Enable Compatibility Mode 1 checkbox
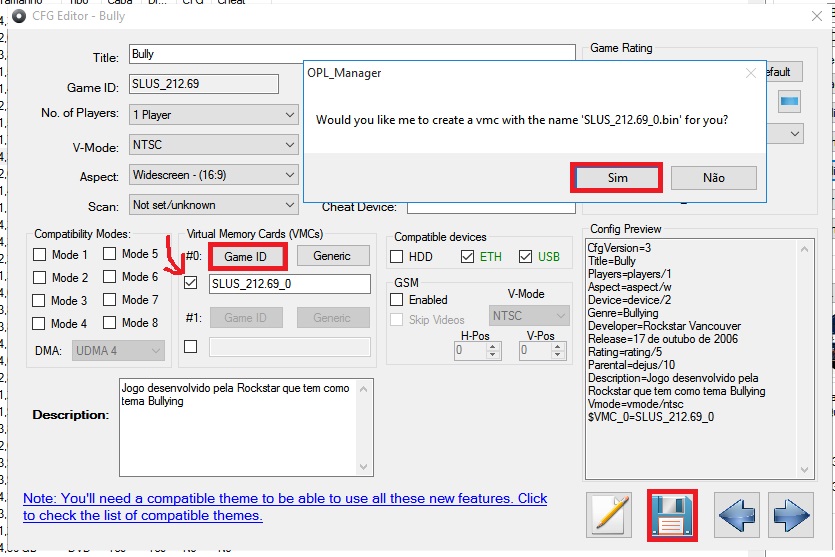Screen dimensions: 835x557 (40, 255)
